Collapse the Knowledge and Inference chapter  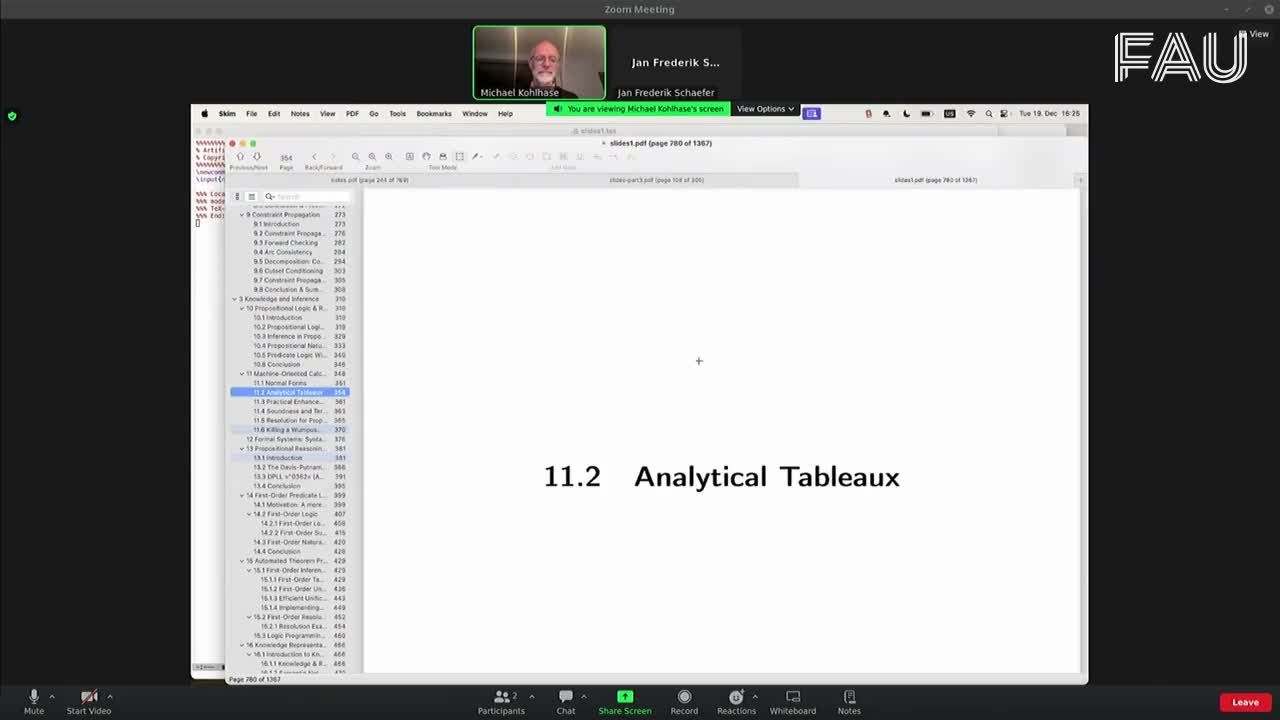point(234,298)
